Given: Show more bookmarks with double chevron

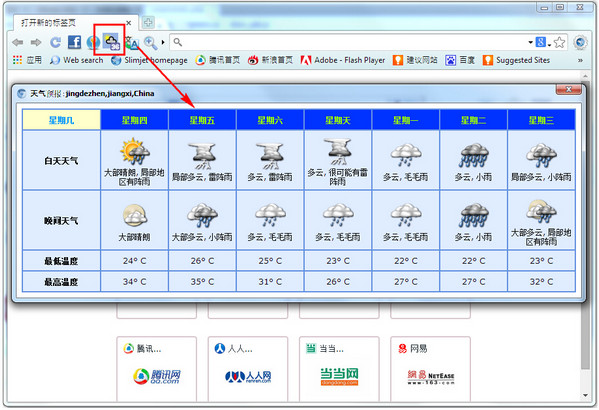Looking at the screenshot, I should (580, 60).
